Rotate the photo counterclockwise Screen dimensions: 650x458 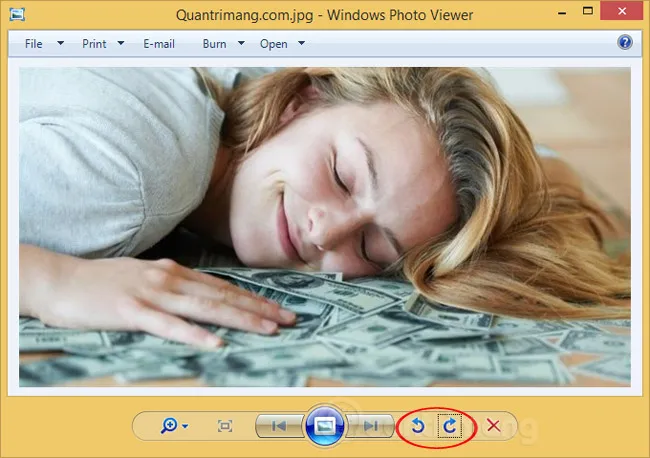coord(419,426)
